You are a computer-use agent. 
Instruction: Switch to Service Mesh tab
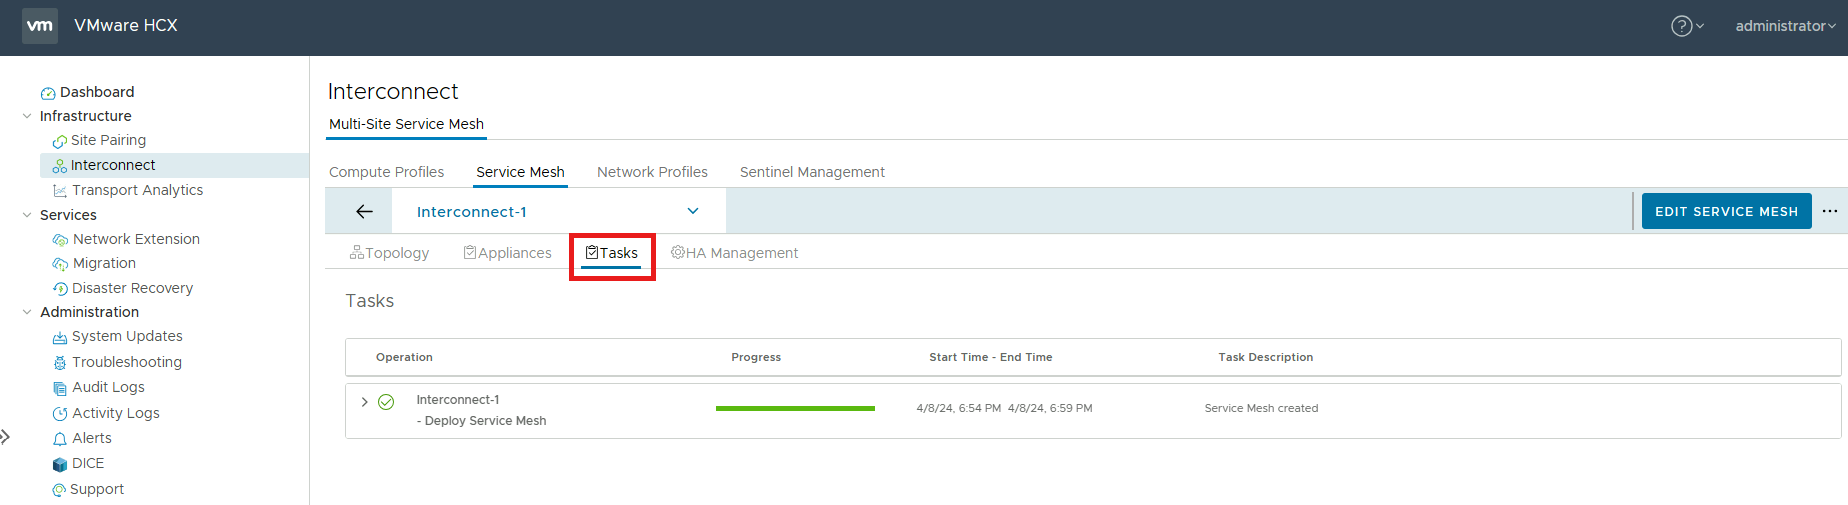[x=520, y=172]
